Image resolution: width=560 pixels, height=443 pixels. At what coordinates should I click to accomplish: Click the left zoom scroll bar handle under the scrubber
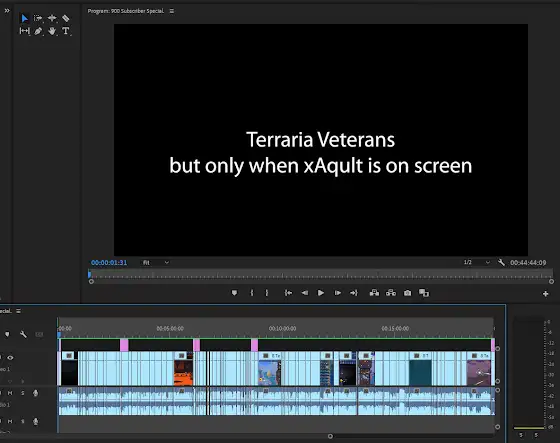tap(91, 282)
